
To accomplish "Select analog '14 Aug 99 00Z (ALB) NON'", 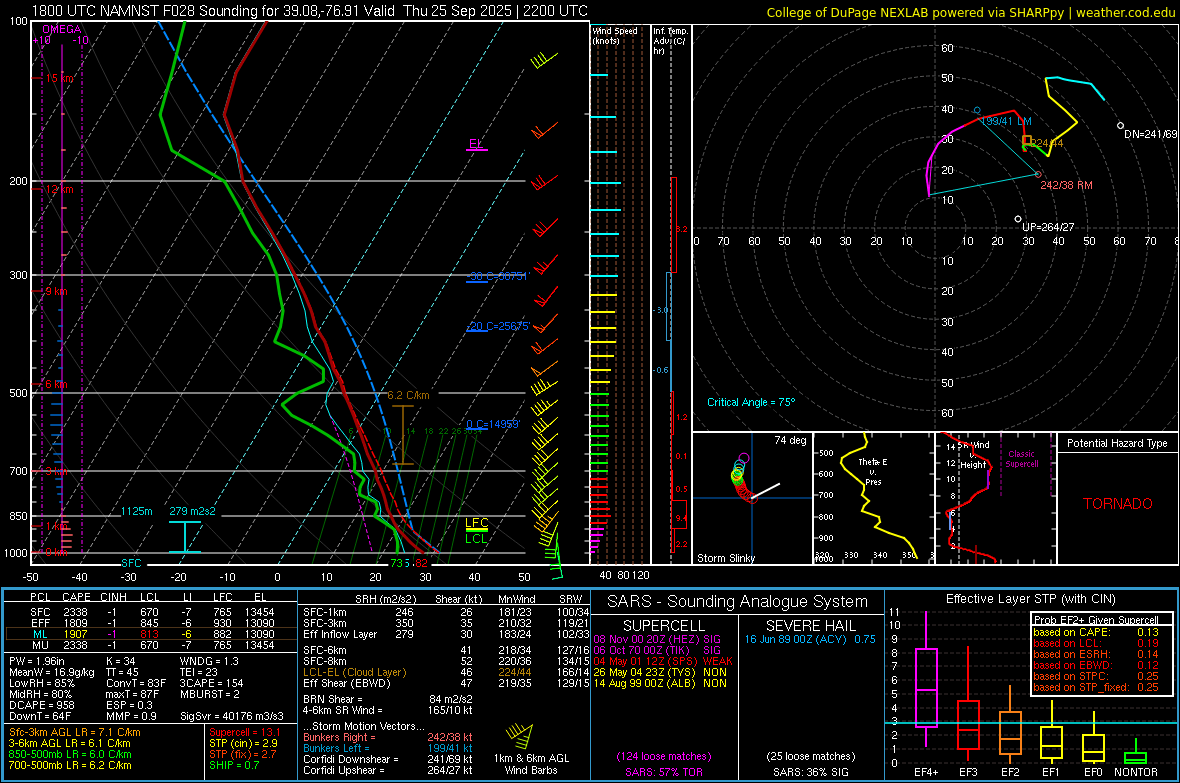I will tap(660, 684).
